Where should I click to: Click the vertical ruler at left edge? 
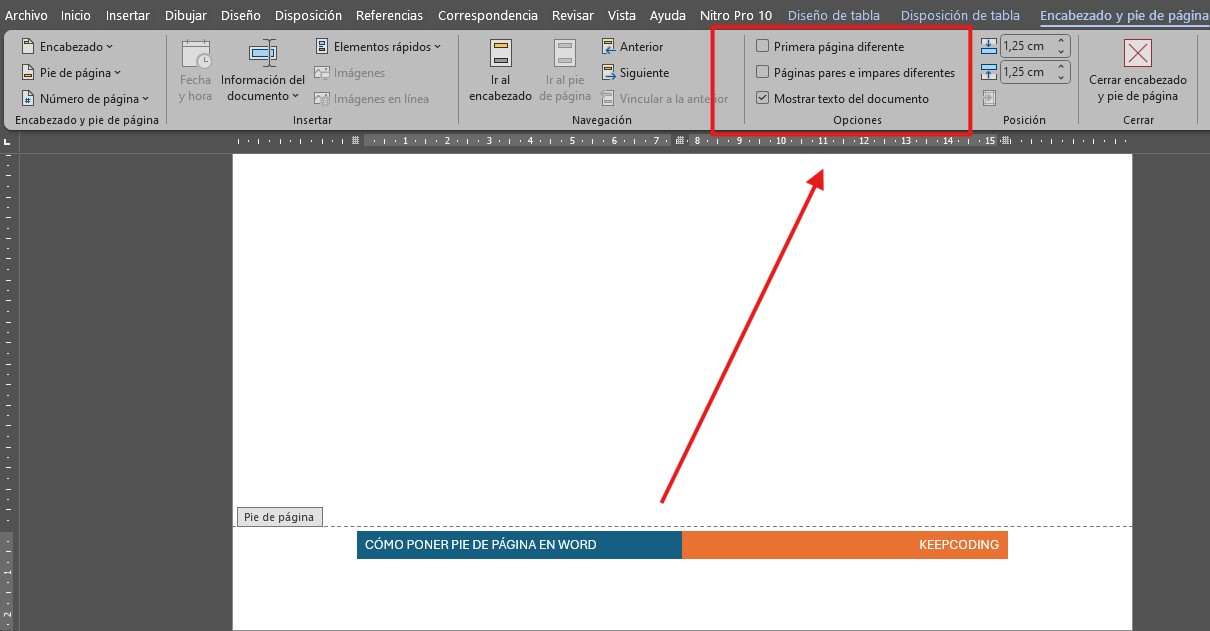pos(8,390)
